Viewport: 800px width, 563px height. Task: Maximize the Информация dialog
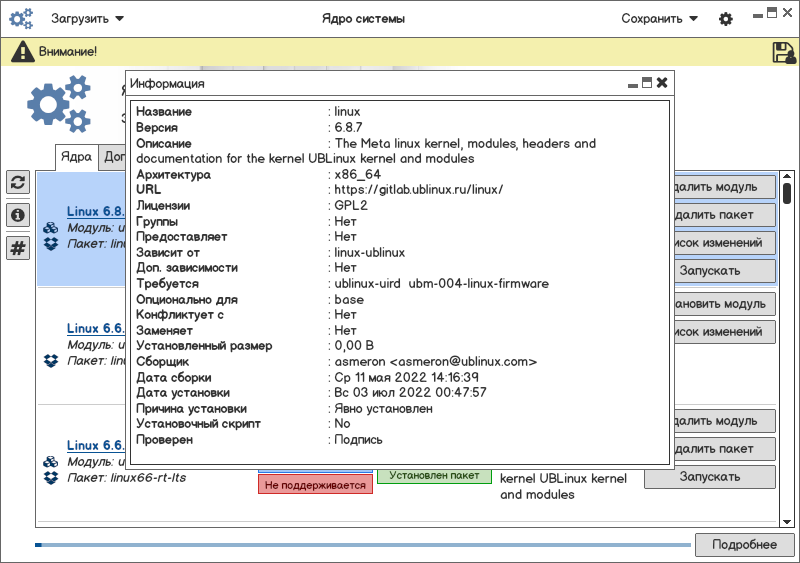(647, 83)
